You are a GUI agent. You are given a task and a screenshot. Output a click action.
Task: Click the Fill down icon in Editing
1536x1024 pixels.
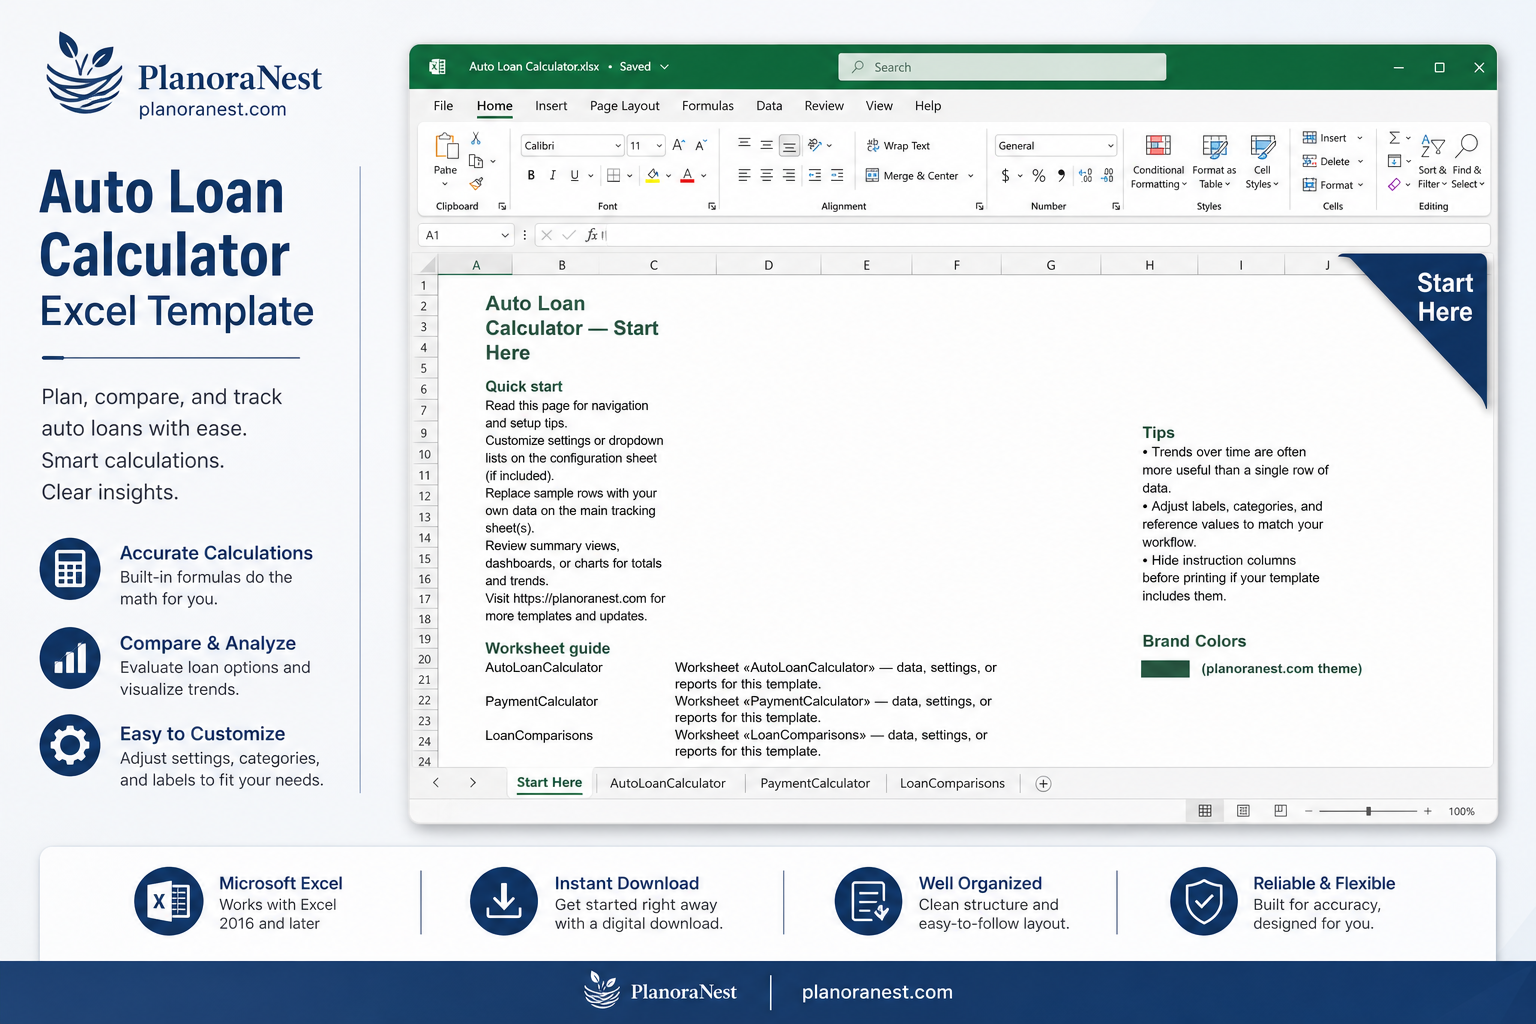(1394, 161)
